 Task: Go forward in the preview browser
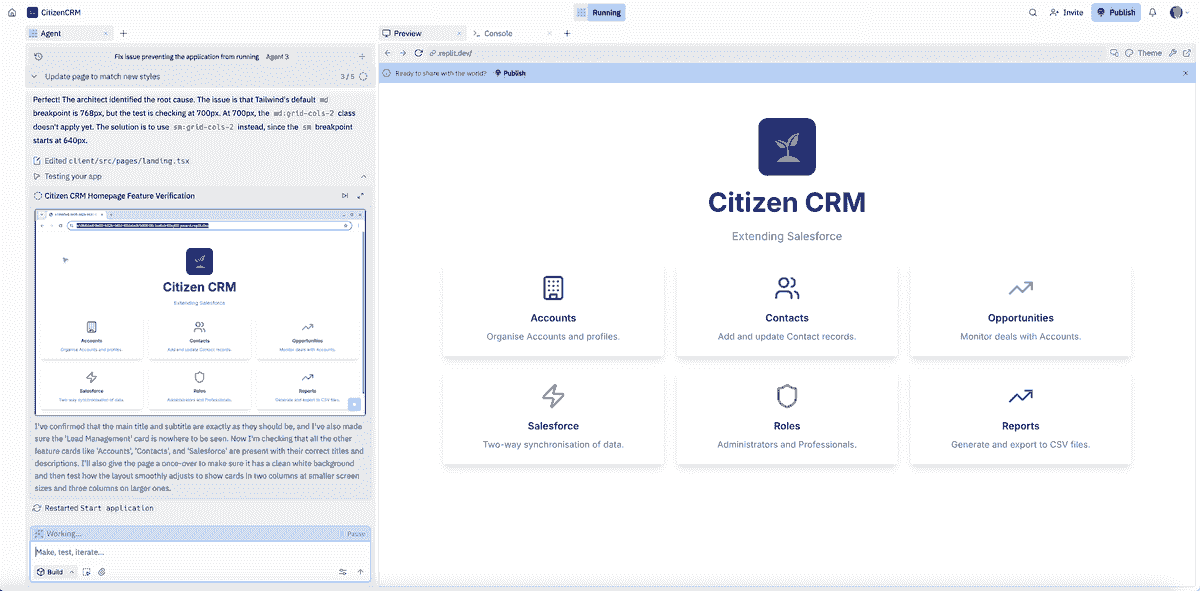(x=403, y=53)
